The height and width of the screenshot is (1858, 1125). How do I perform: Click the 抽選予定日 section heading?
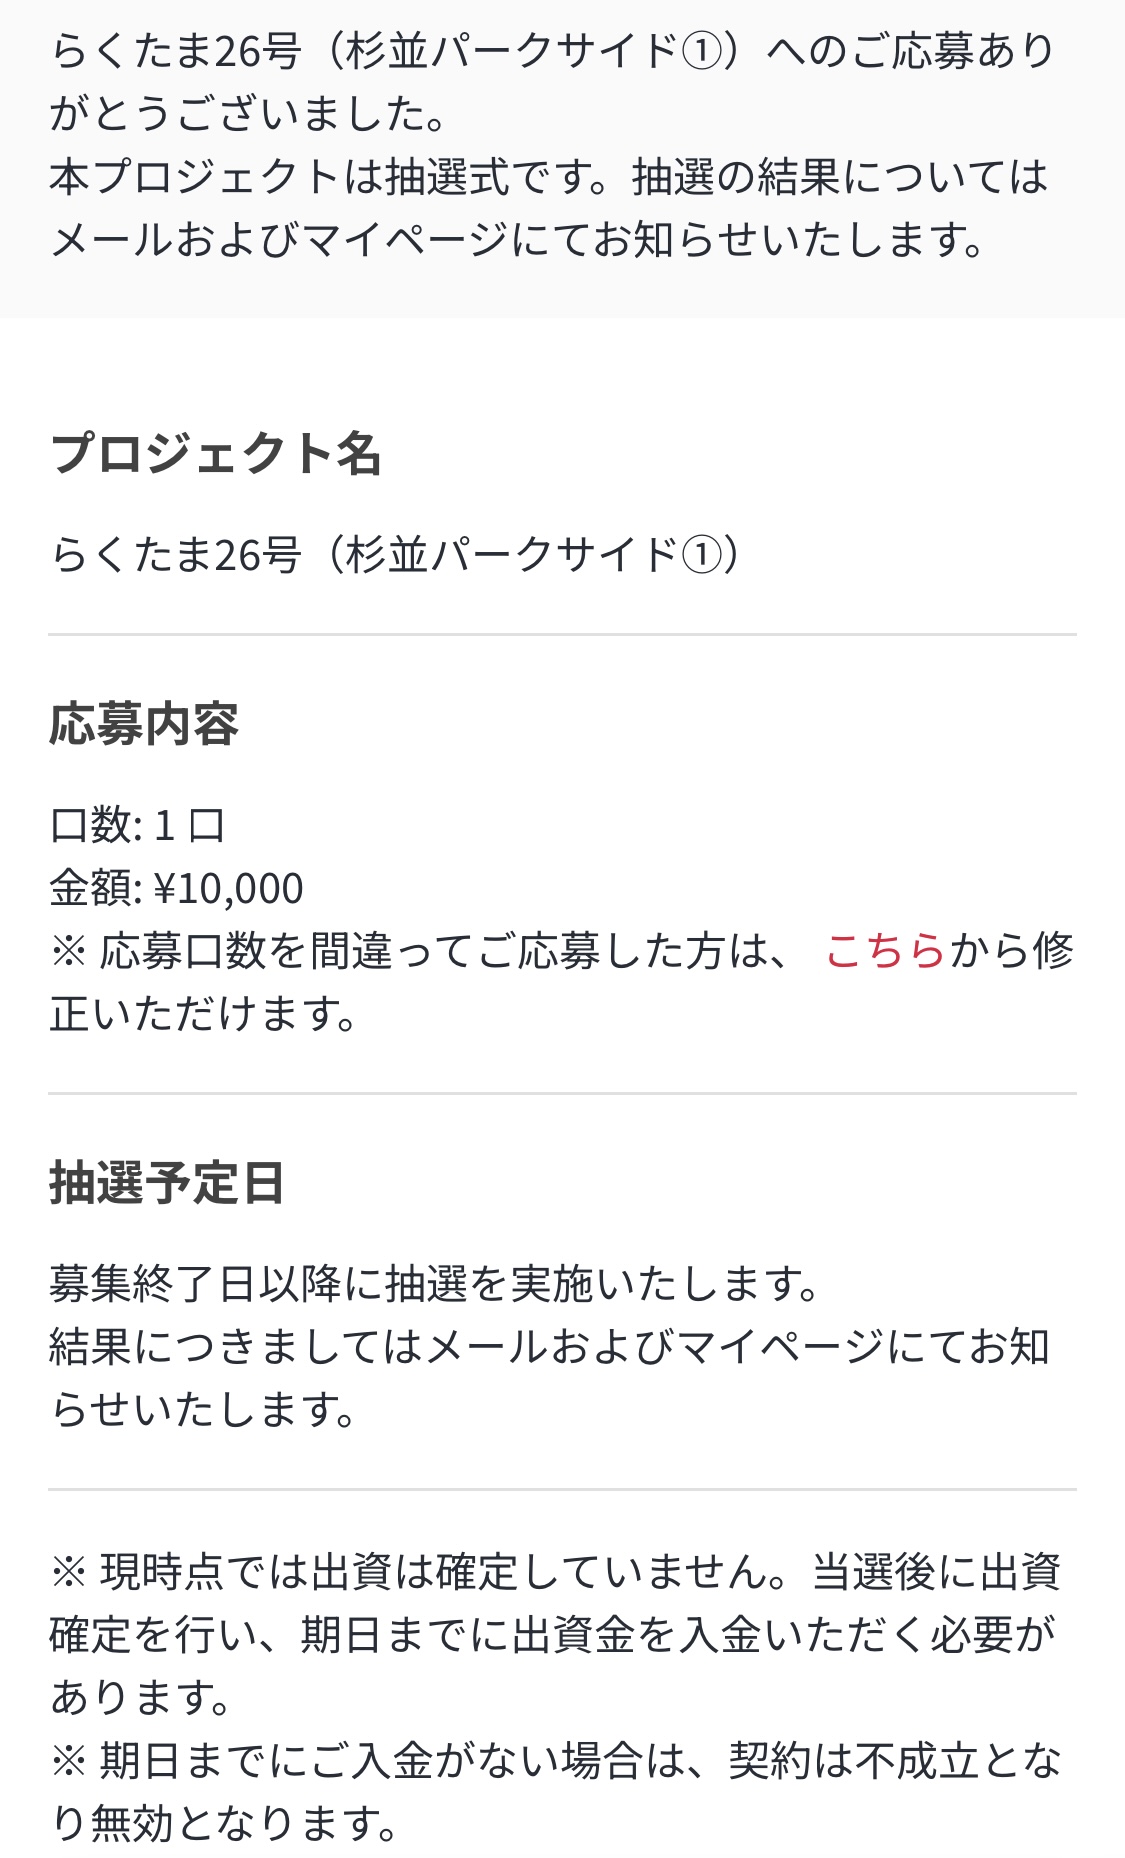(x=167, y=1184)
